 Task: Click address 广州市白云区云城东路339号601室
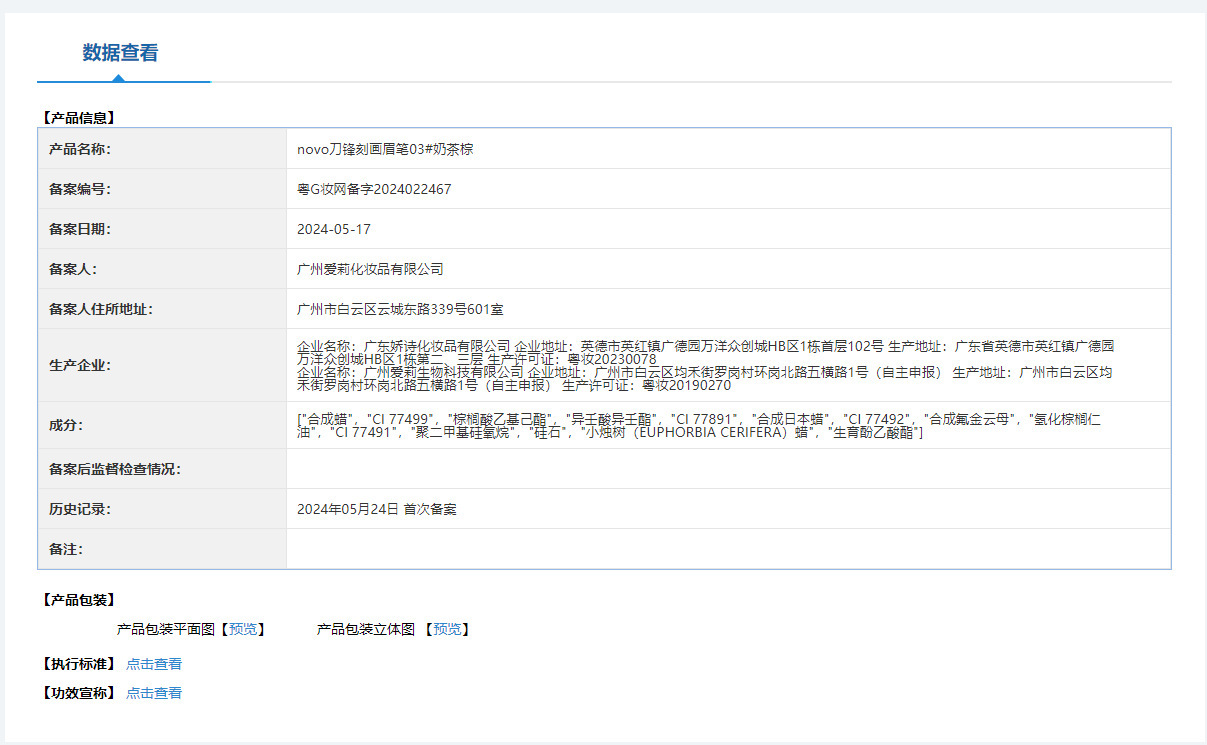click(400, 309)
